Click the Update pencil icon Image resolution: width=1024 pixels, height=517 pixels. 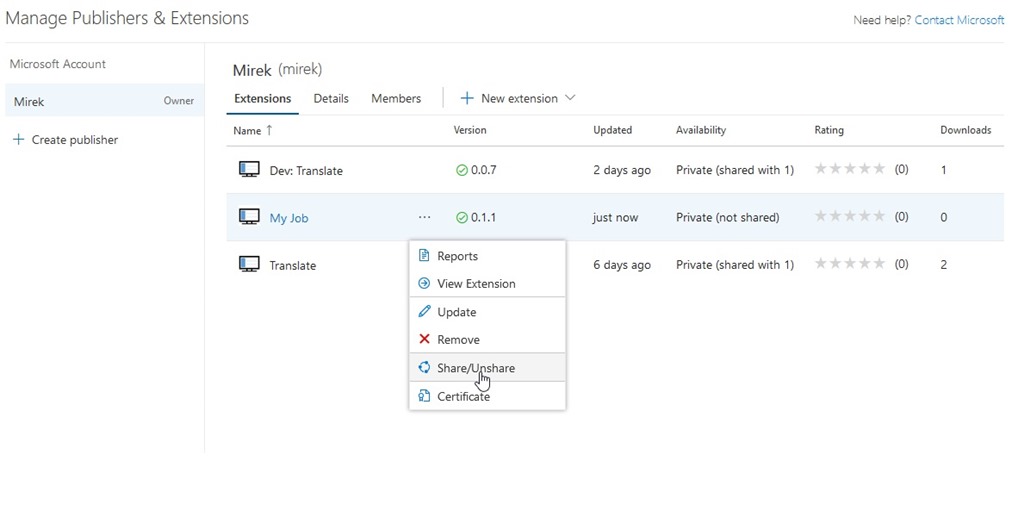coord(424,312)
